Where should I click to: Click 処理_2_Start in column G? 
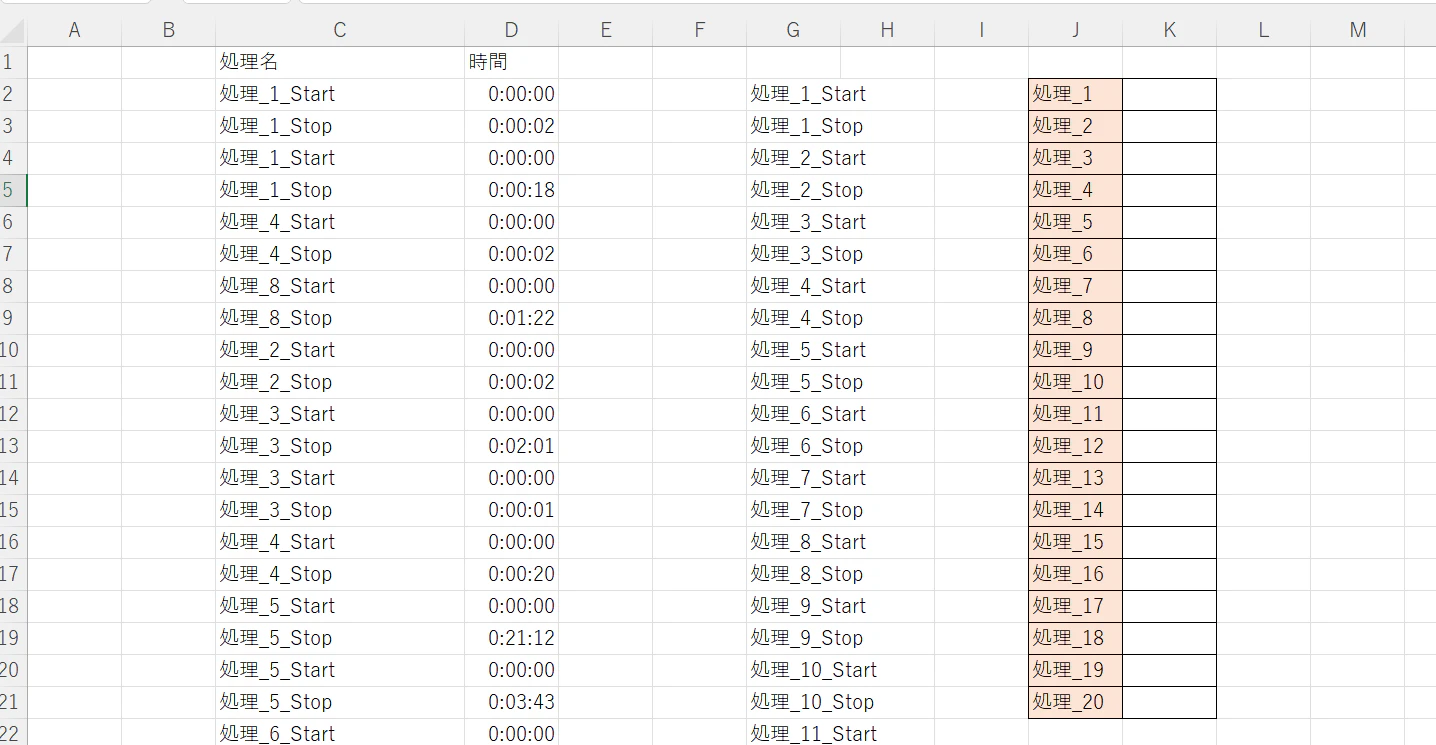point(808,158)
